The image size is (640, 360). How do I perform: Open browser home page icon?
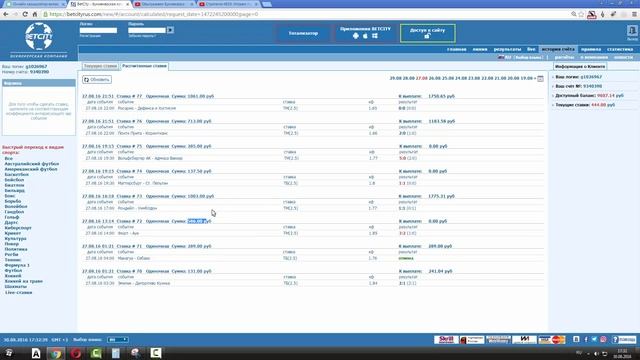coord(35,14)
